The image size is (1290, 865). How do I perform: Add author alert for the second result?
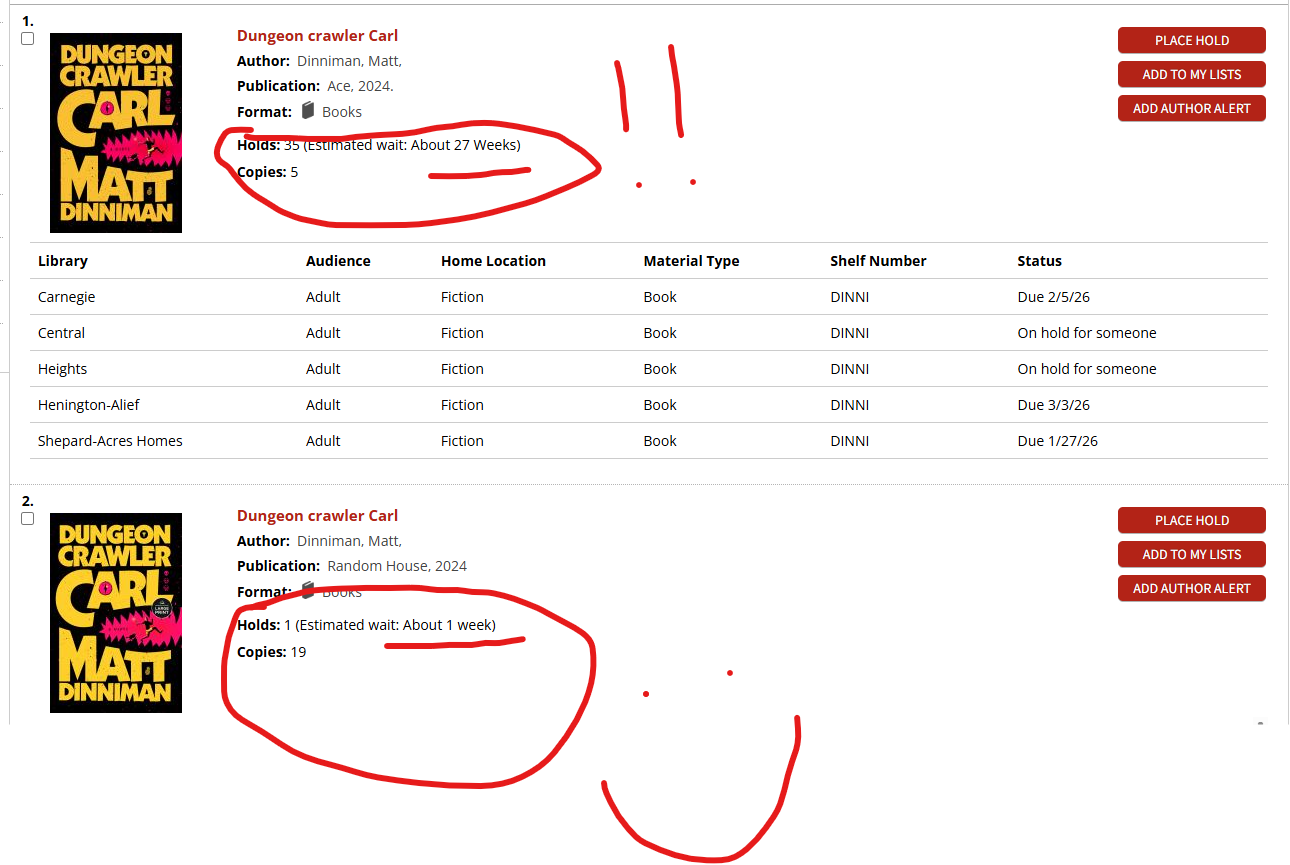1191,589
